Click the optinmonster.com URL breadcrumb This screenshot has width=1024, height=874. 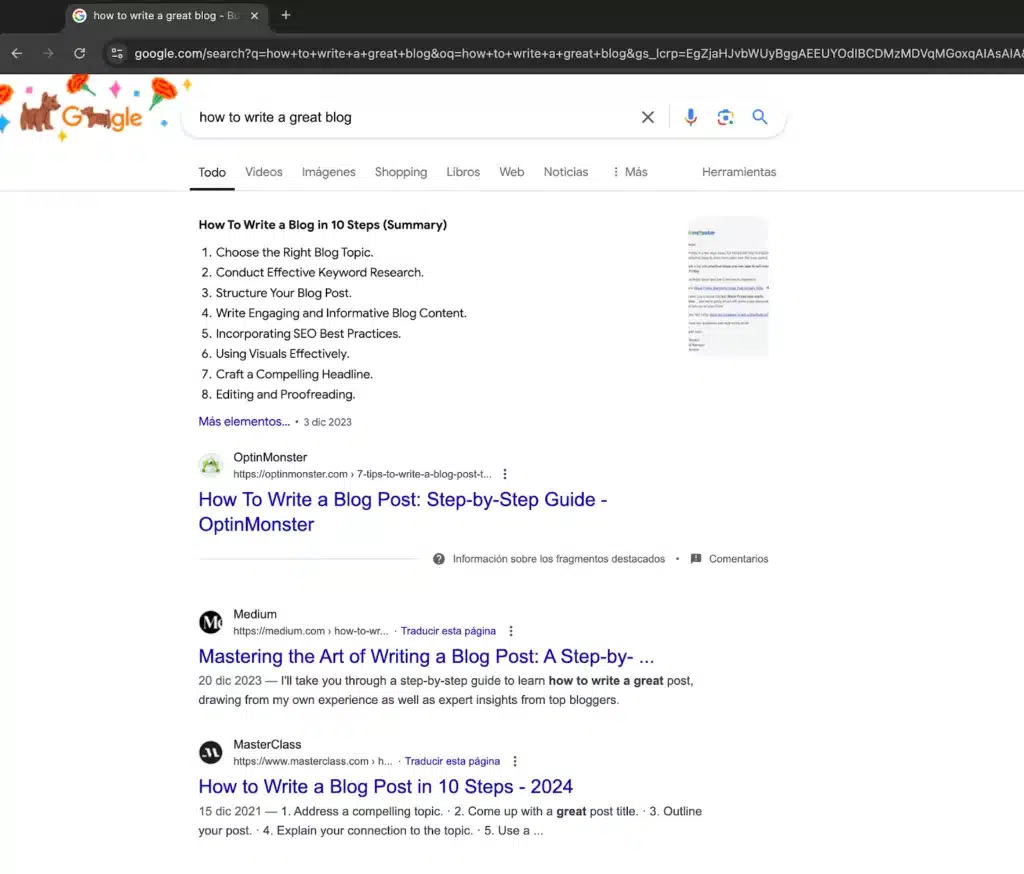tap(362, 474)
